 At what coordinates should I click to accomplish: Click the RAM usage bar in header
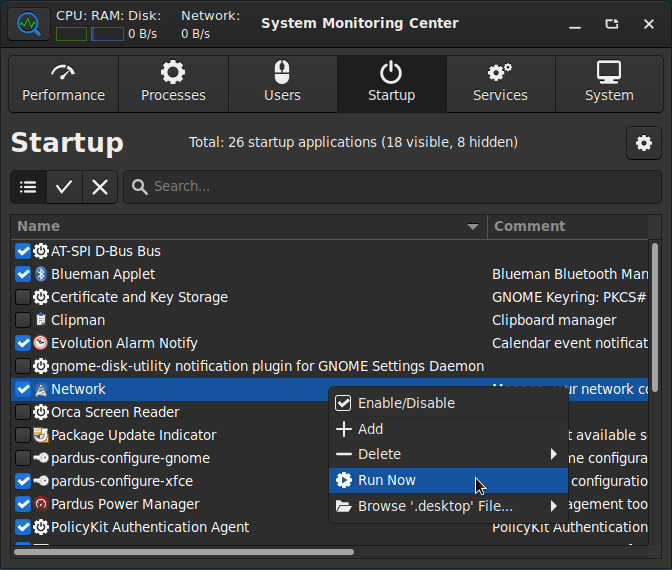click(x=107, y=34)
